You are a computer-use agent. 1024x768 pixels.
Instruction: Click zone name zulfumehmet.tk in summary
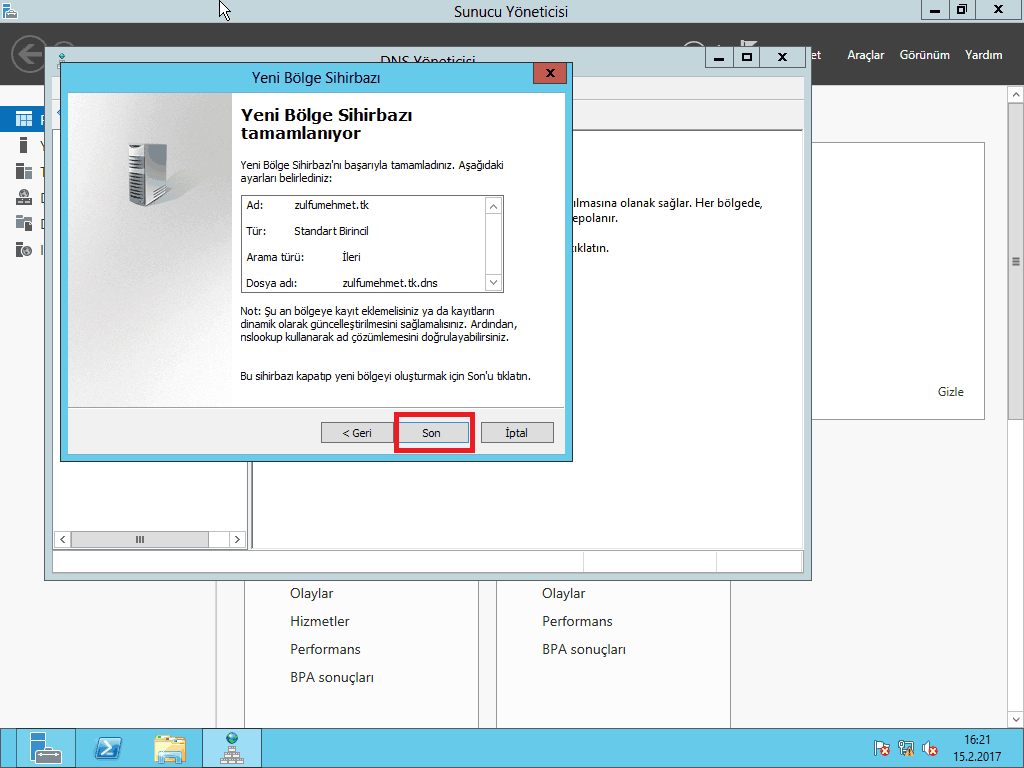(x=331, y=205)
